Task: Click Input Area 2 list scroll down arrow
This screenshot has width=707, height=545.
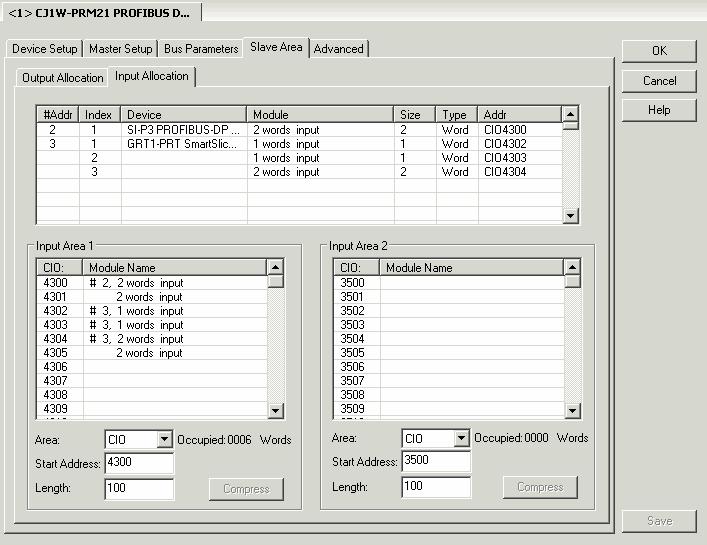Action: click(572, 411)
